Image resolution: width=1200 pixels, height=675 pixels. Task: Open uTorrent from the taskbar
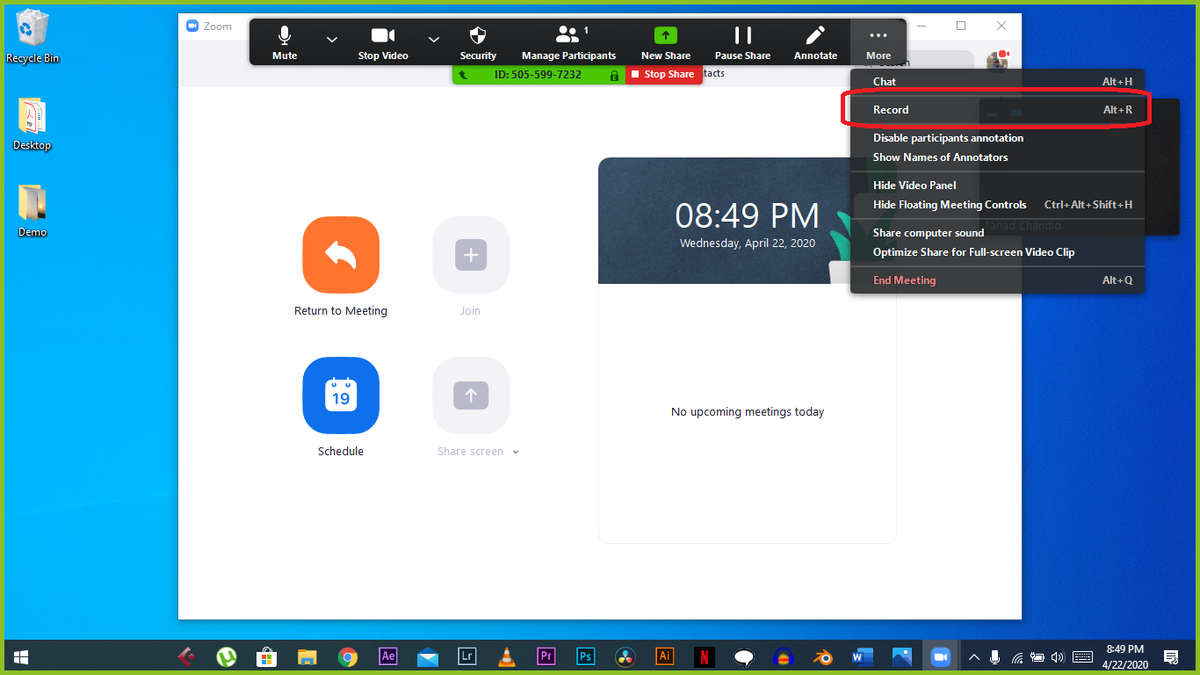click(228, 657)
